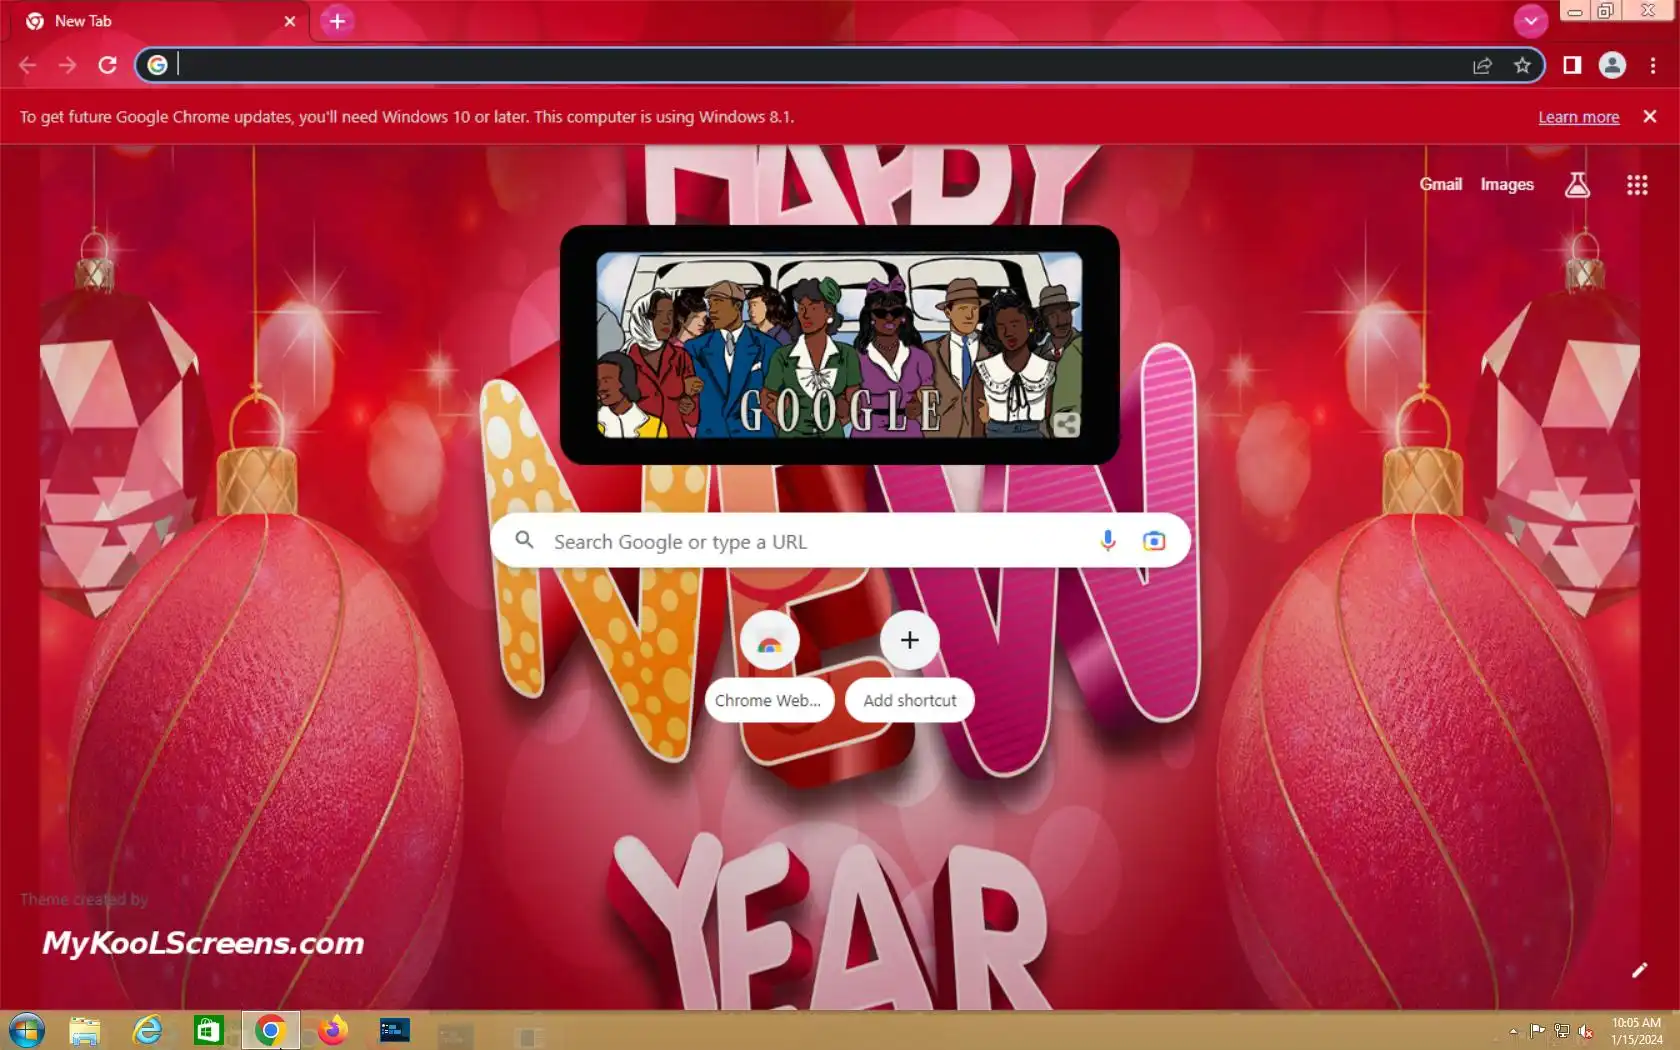Select the New Tab browser tab

160,21
